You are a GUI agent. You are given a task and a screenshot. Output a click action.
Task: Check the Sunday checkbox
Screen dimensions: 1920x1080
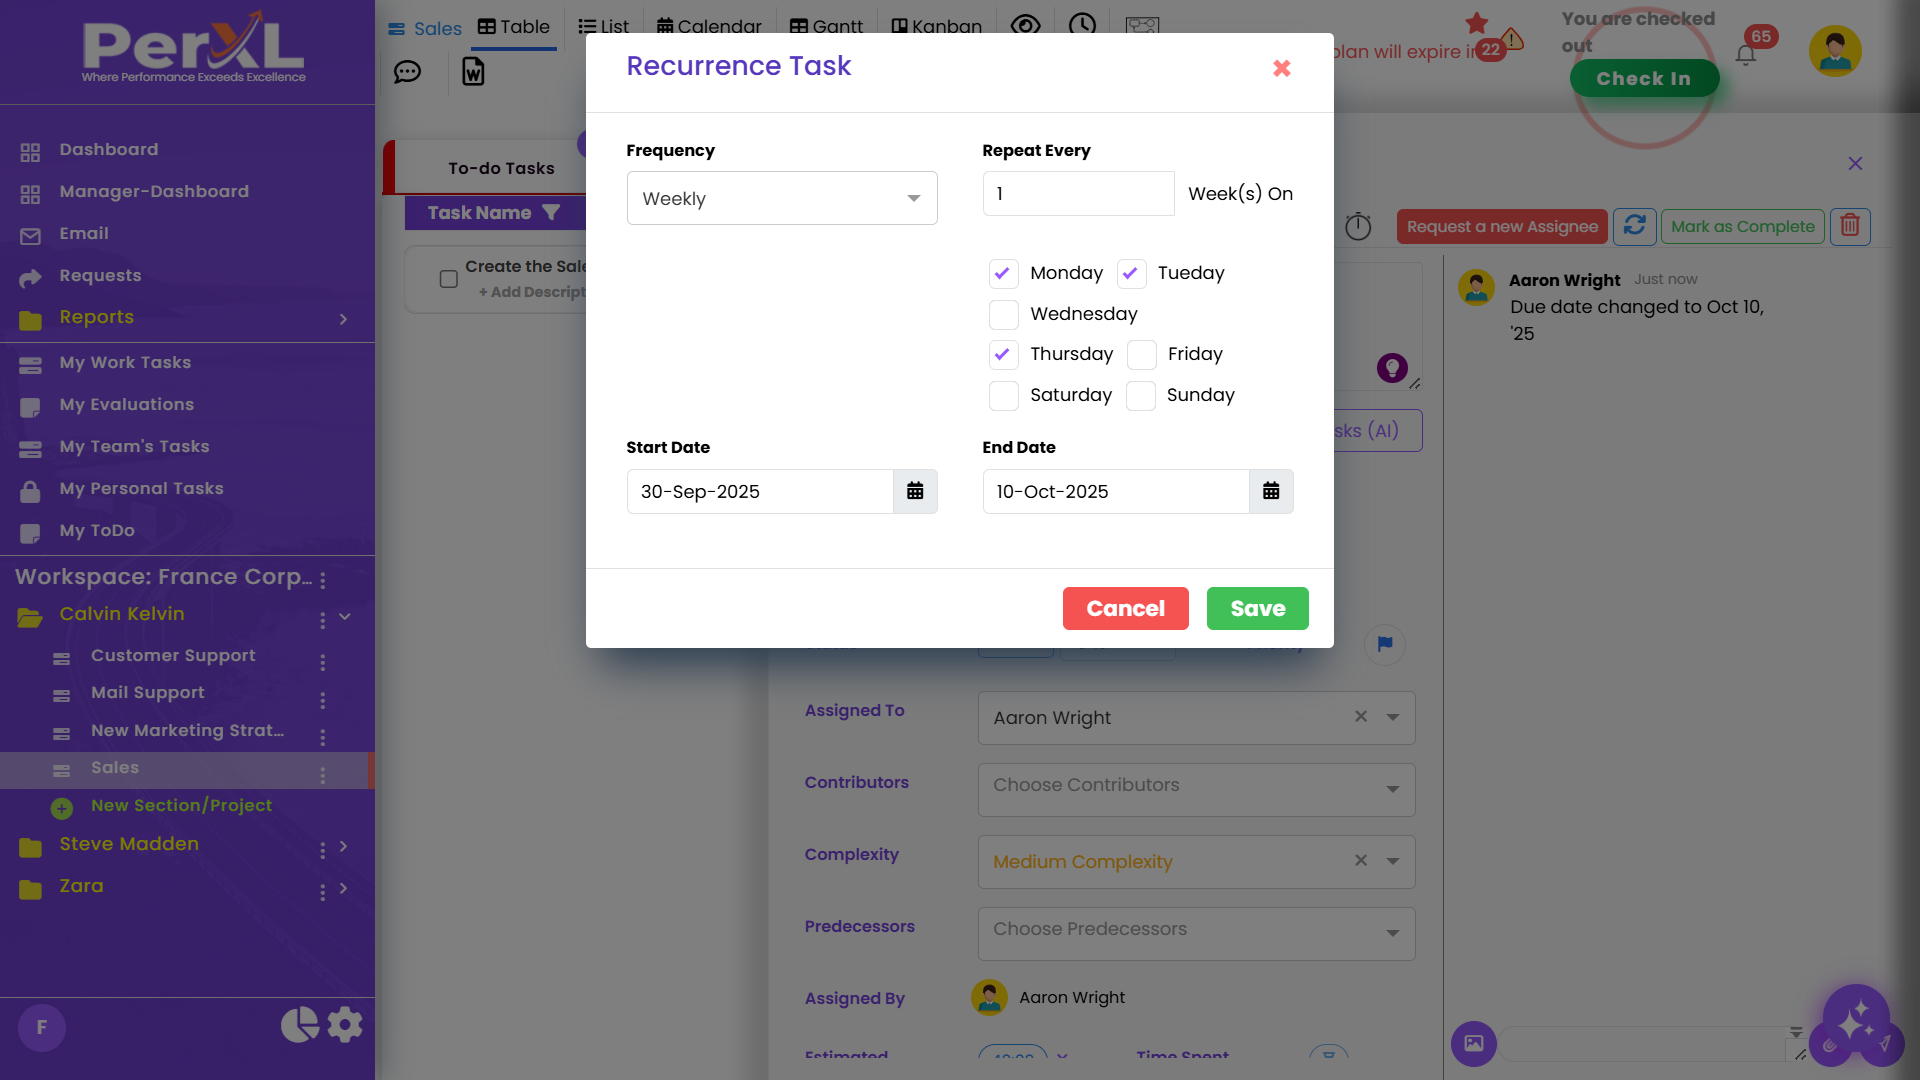point(1140,395)
